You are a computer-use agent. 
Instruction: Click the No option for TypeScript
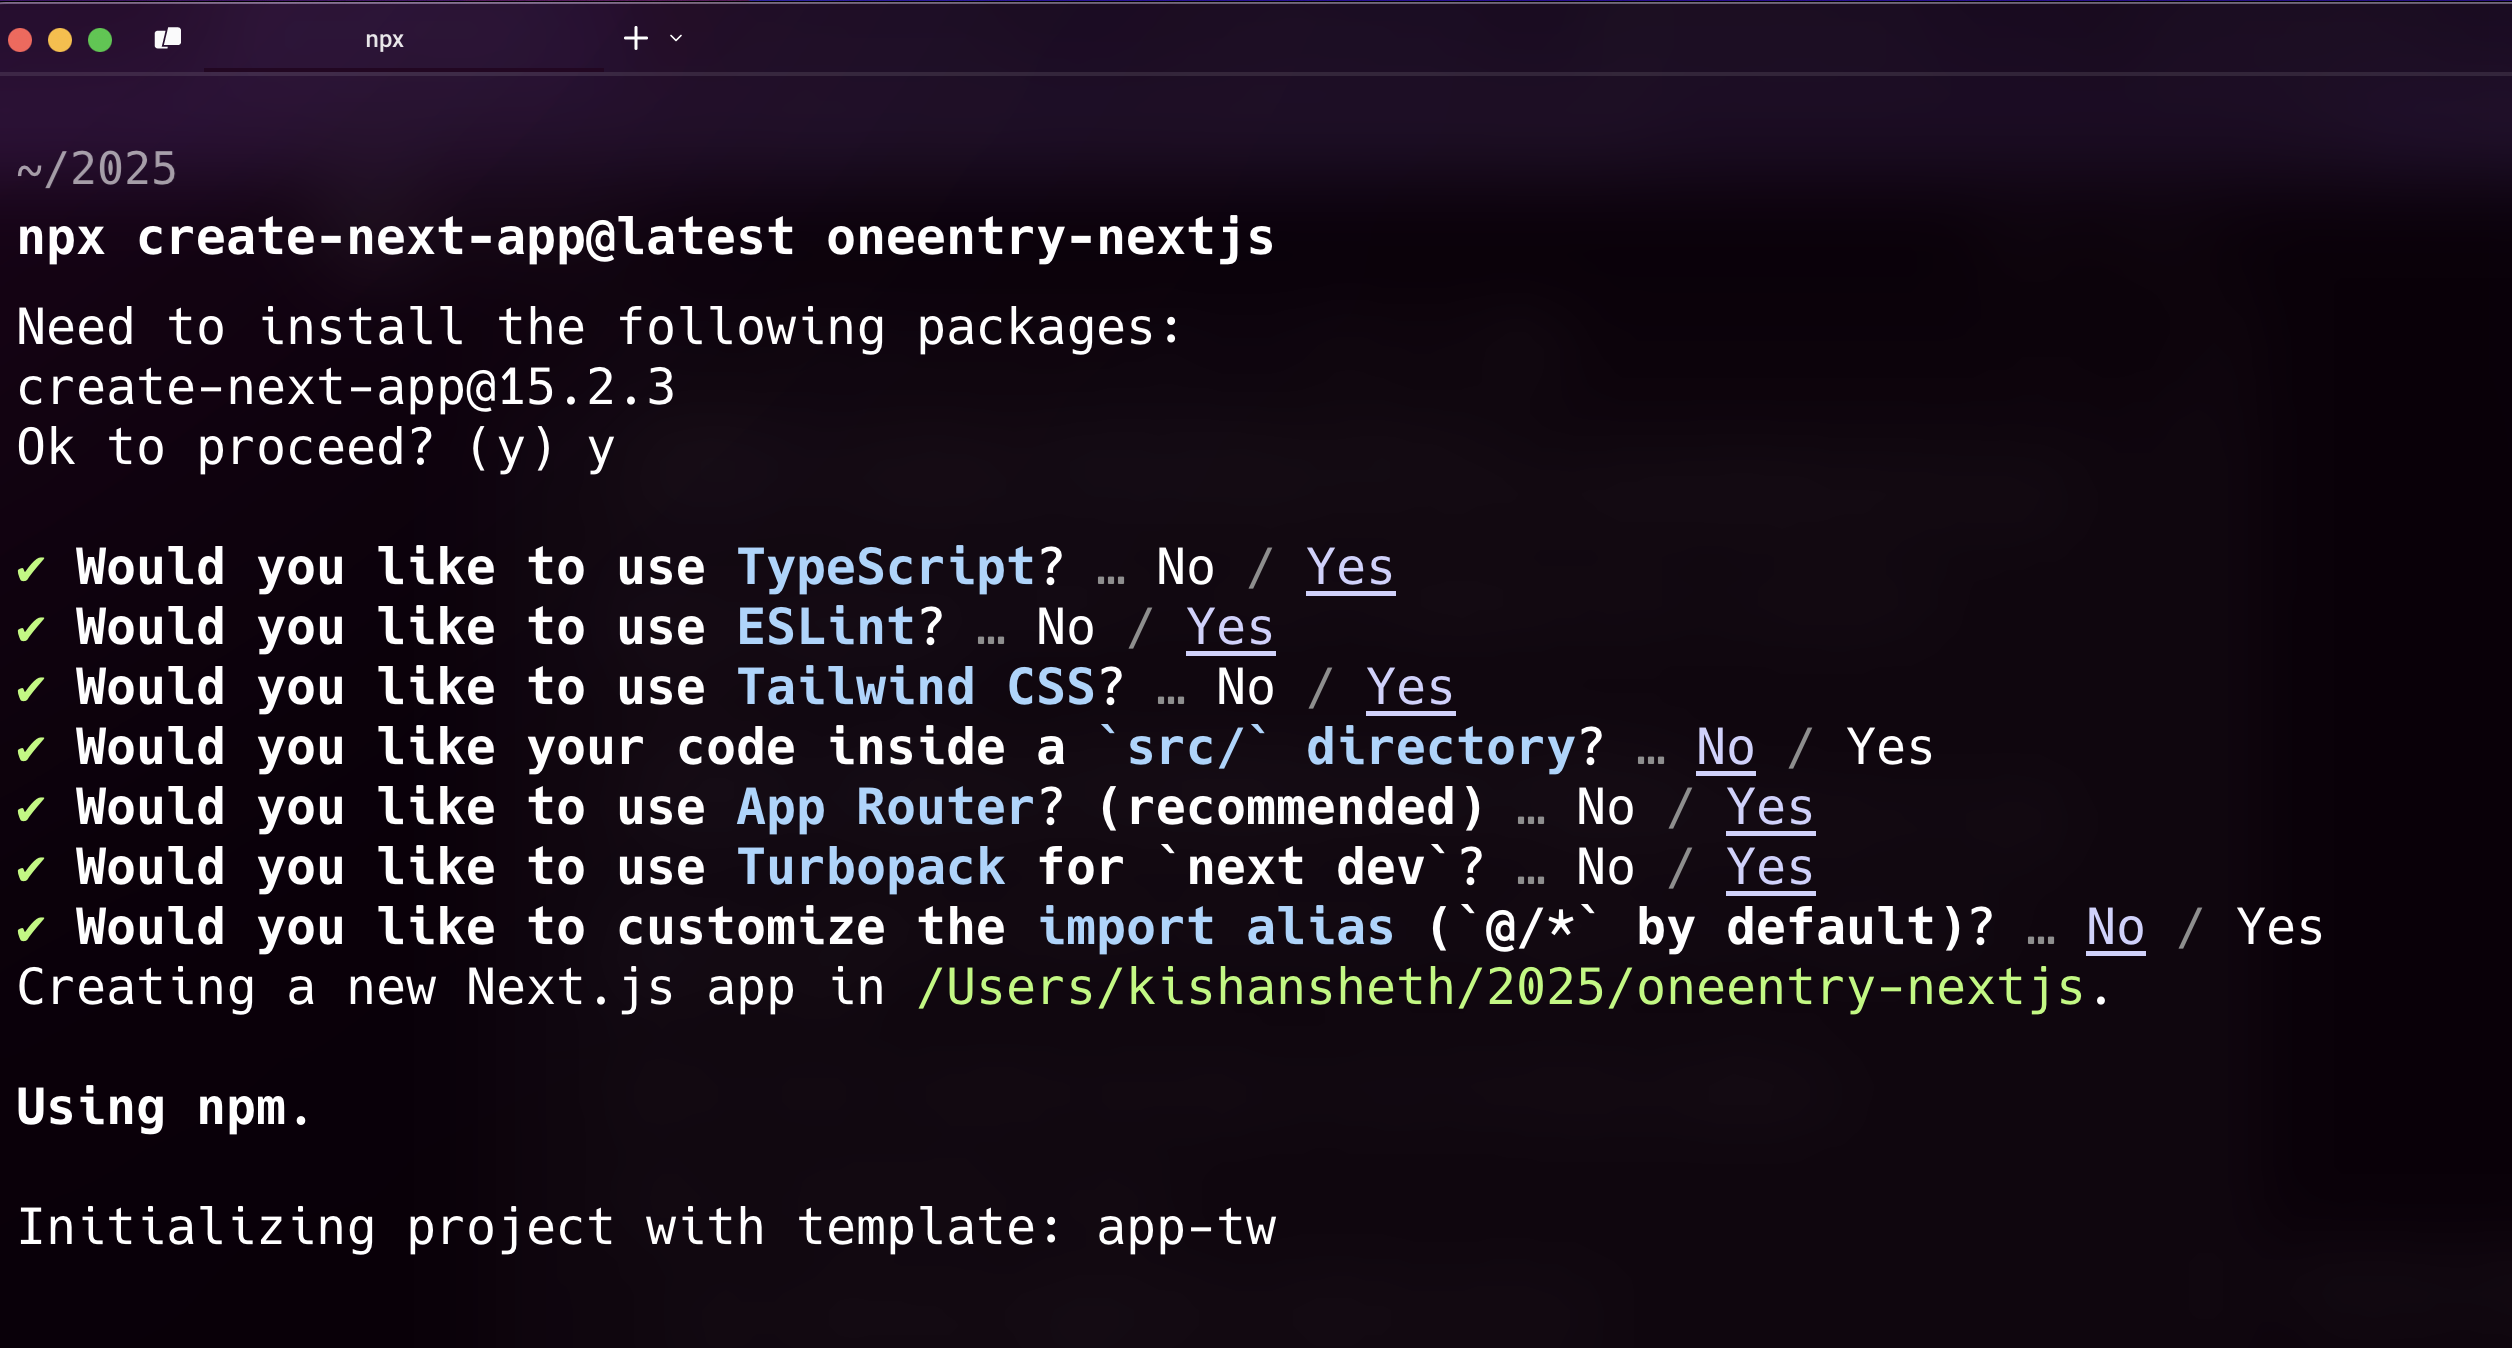[1185, 567]
